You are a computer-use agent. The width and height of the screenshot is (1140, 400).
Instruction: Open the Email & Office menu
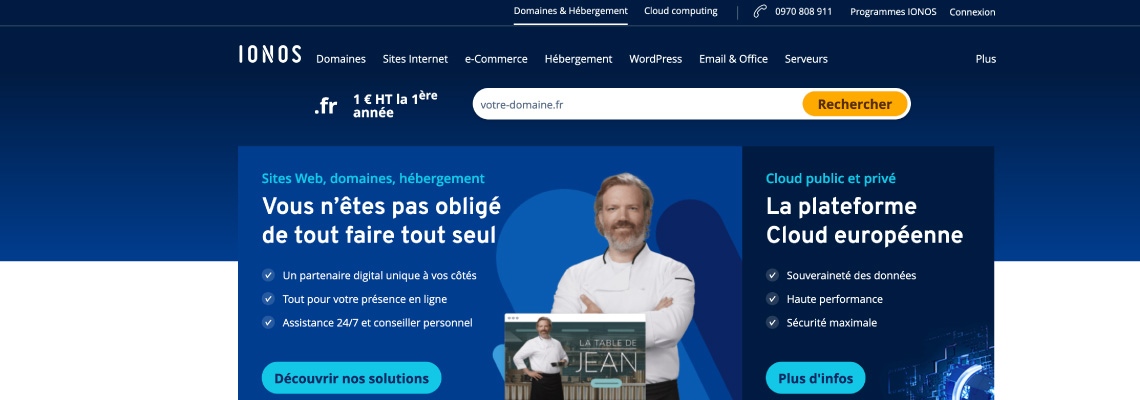pyautogui.click(x=734, y=59)
